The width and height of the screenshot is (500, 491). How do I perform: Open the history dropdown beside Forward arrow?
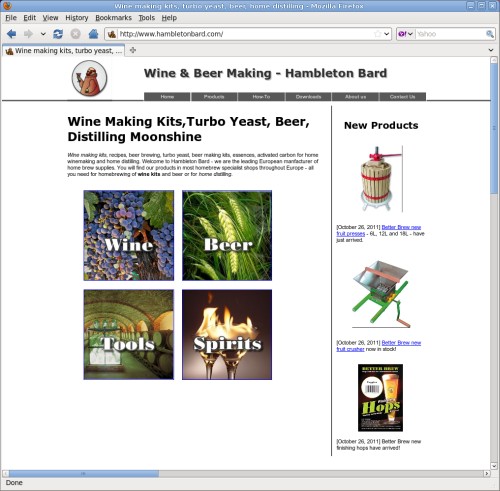pyautogui.click(x=43, y=34)
